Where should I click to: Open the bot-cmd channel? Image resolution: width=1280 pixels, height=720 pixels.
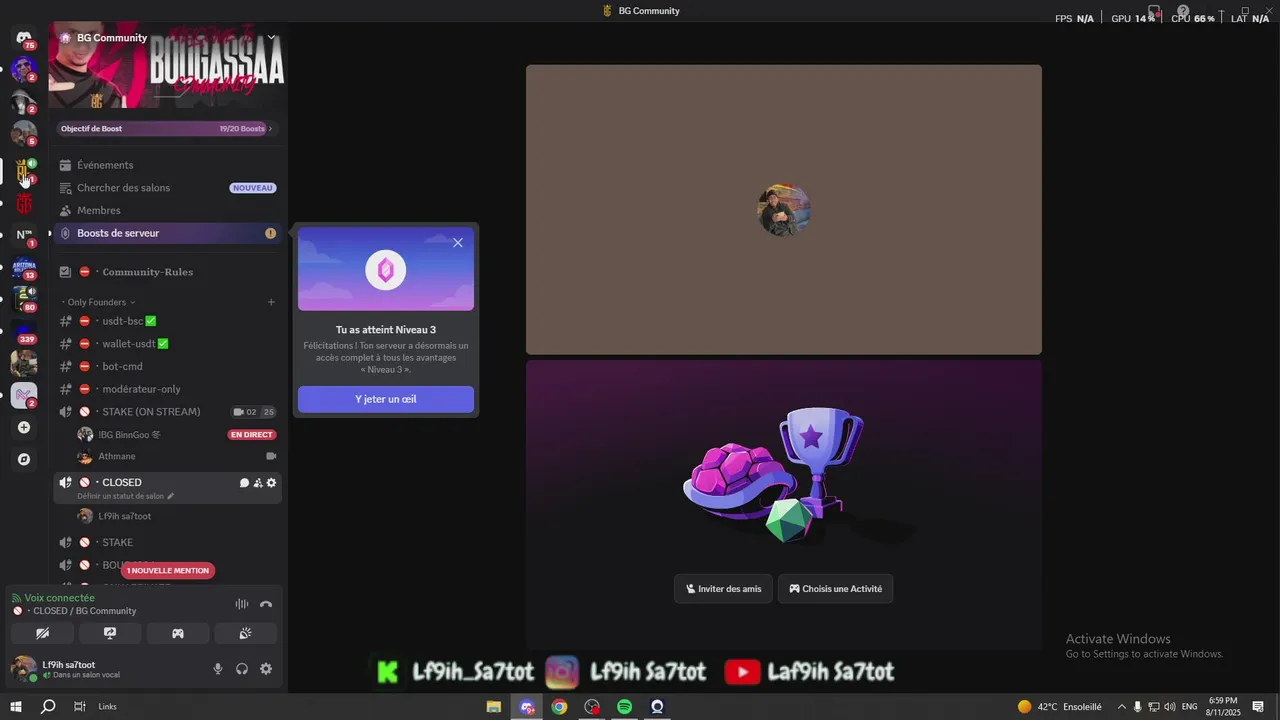(167, 366)
